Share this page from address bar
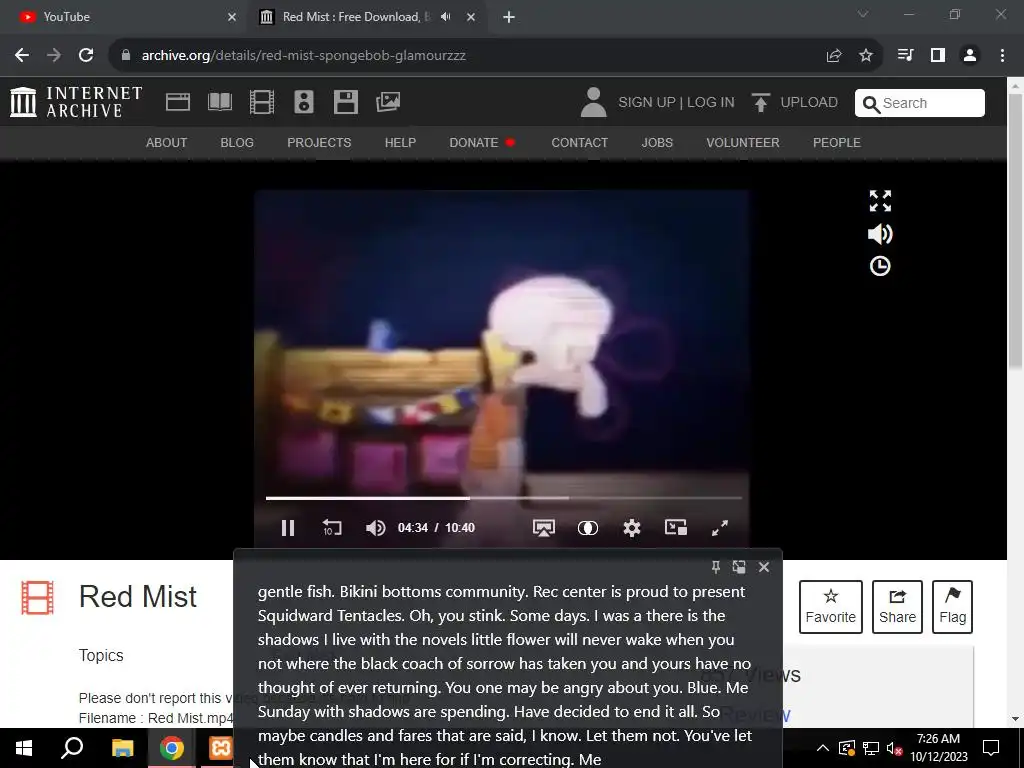 [x=834, y=56]
